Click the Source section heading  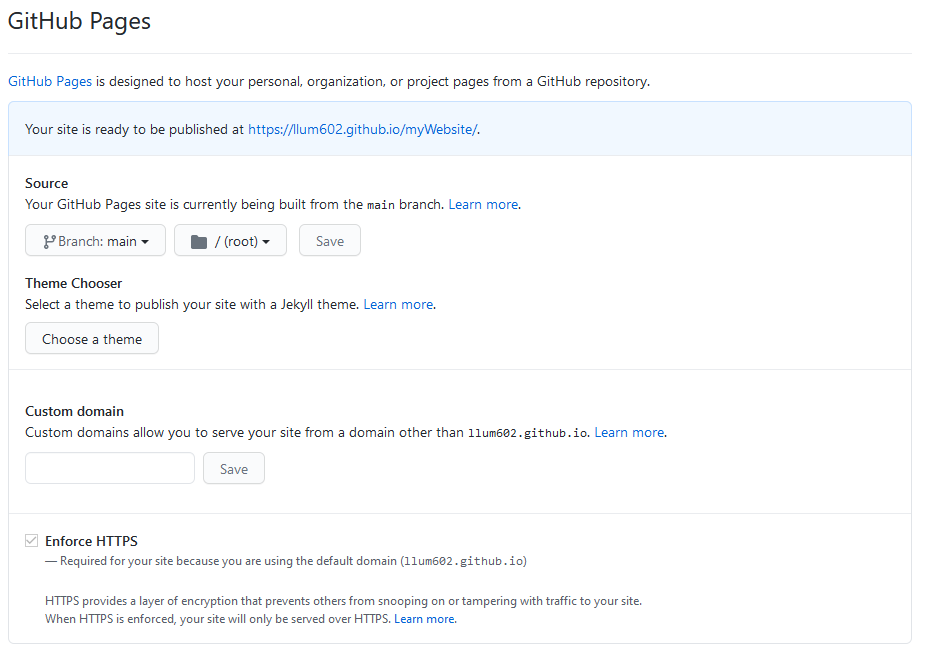click(x=46, y=183)
